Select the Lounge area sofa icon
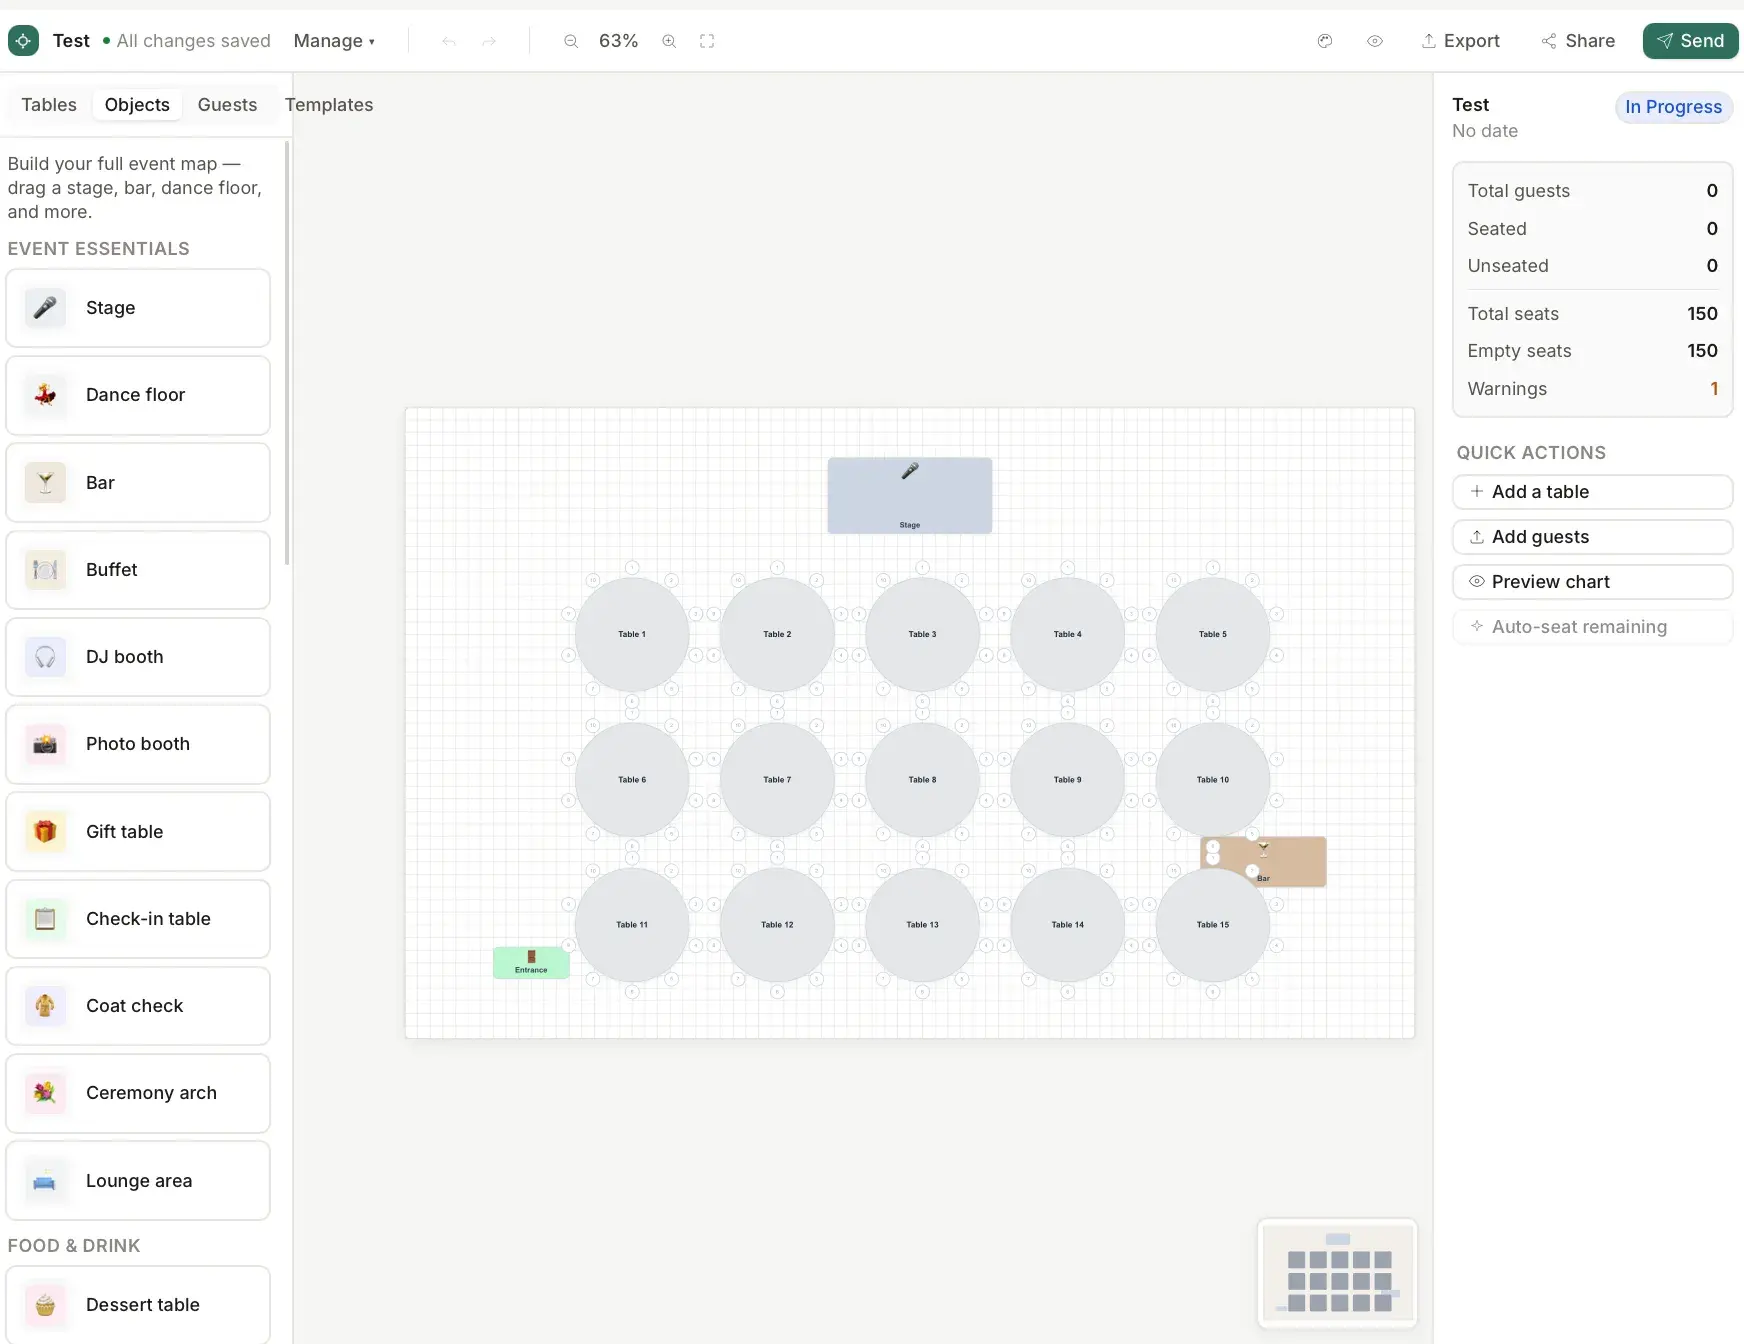This screenshot has height=1344, width=1744. (x=45, y=1181)
